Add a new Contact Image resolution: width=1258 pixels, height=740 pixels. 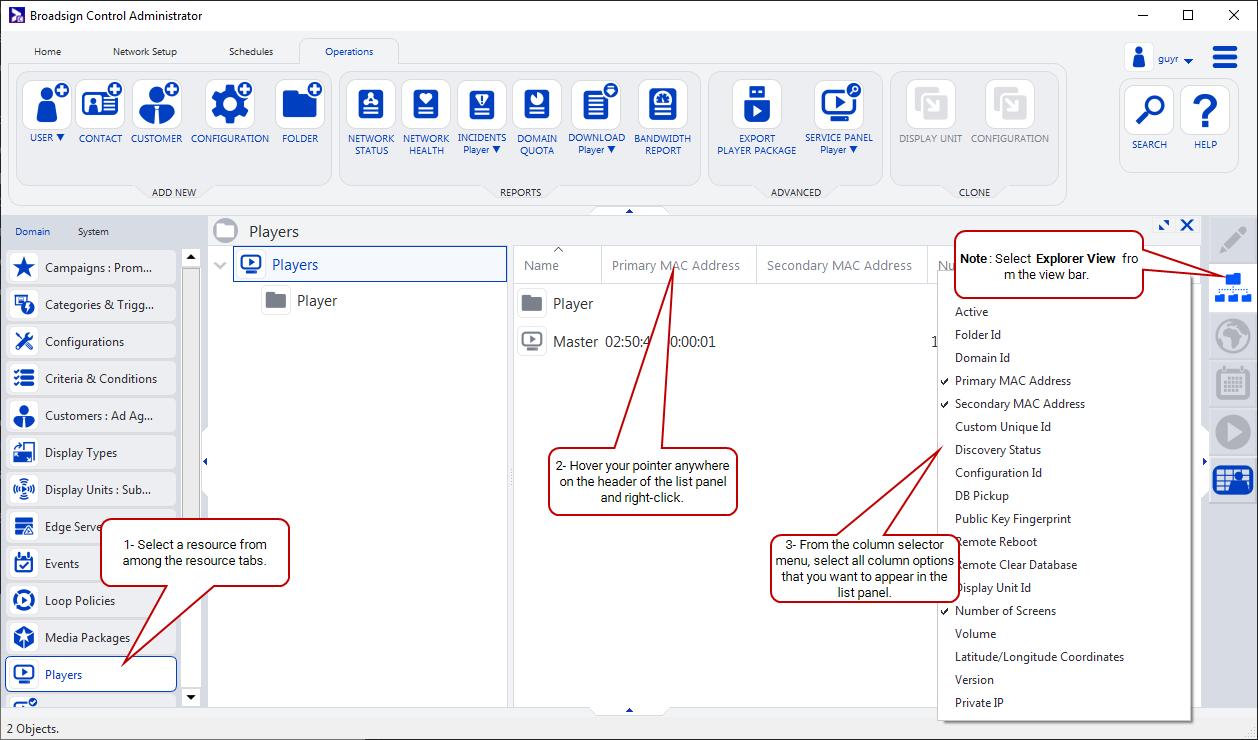100,104
